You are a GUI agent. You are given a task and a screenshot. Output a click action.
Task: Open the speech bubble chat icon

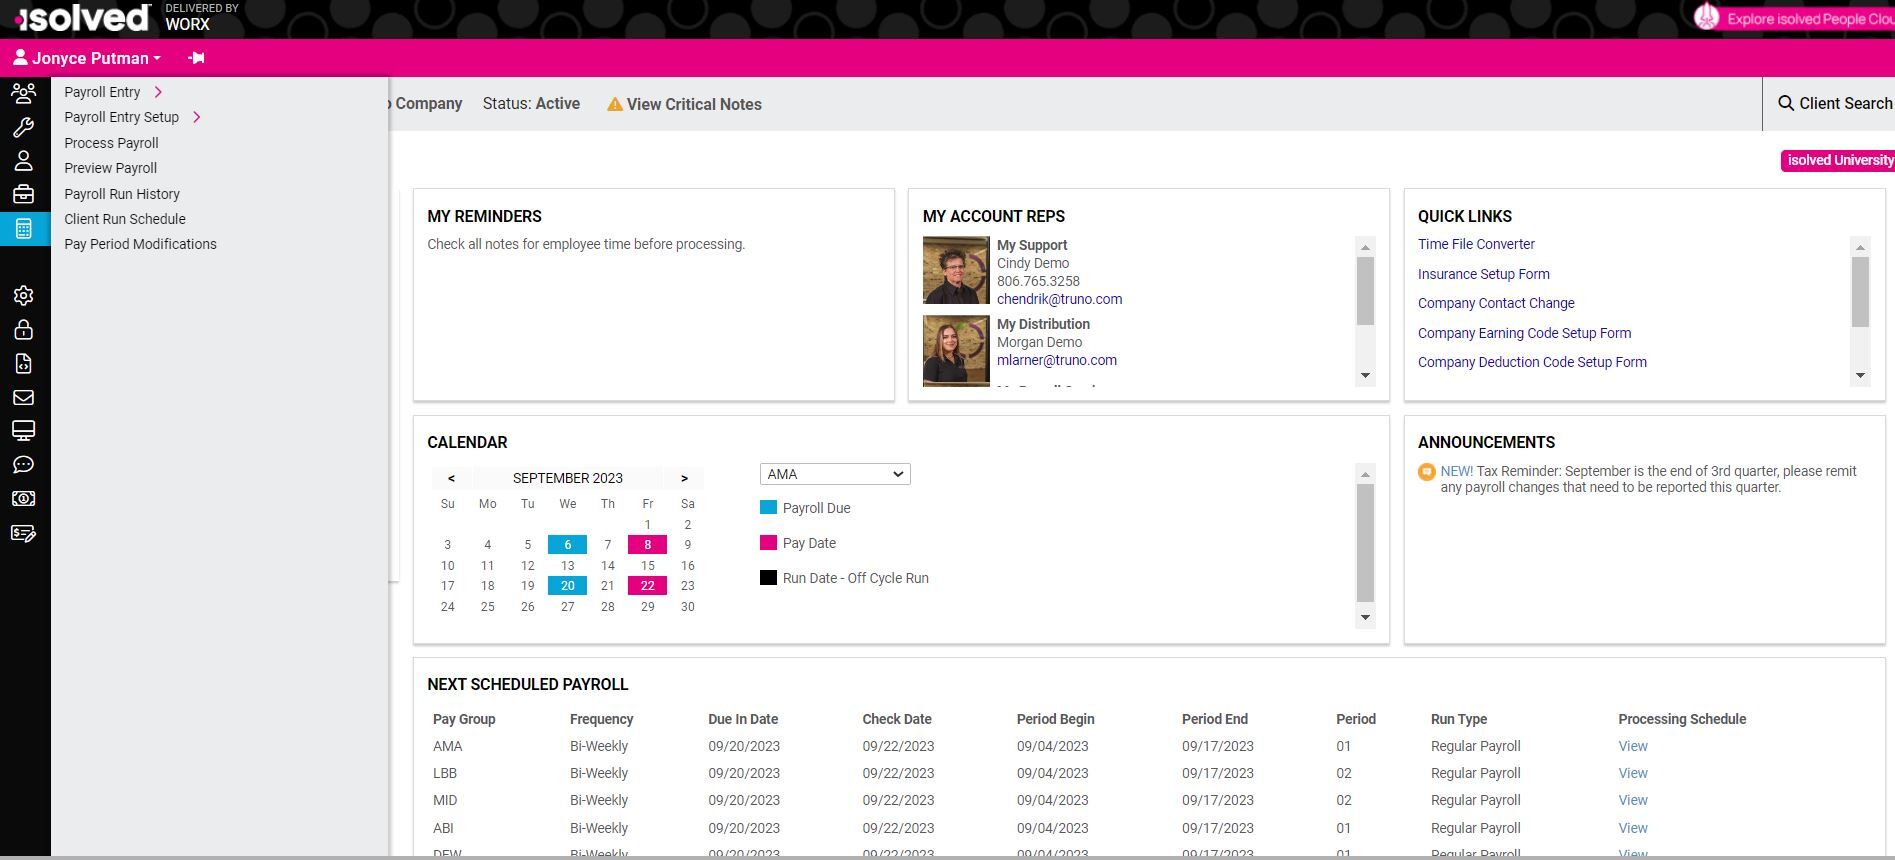24,465
